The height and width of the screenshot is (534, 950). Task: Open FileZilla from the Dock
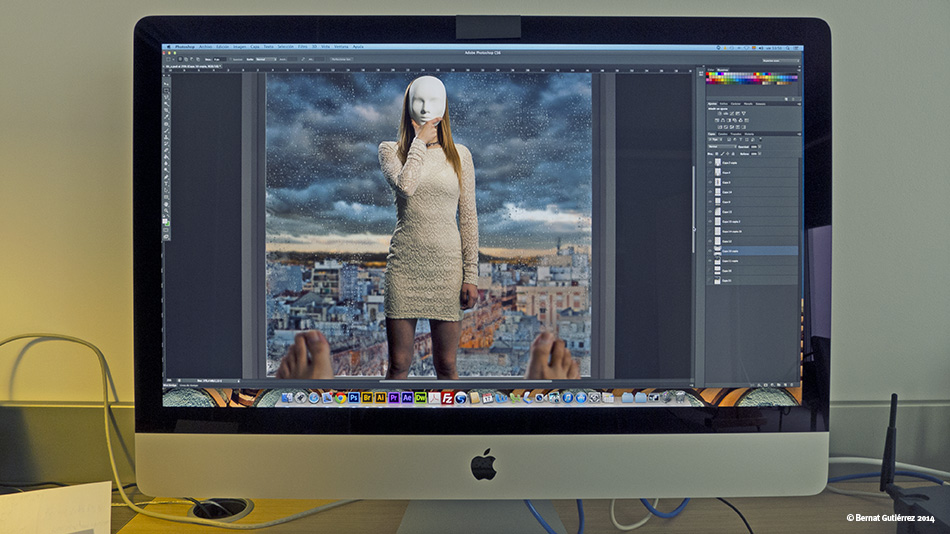tap(447, 398)
